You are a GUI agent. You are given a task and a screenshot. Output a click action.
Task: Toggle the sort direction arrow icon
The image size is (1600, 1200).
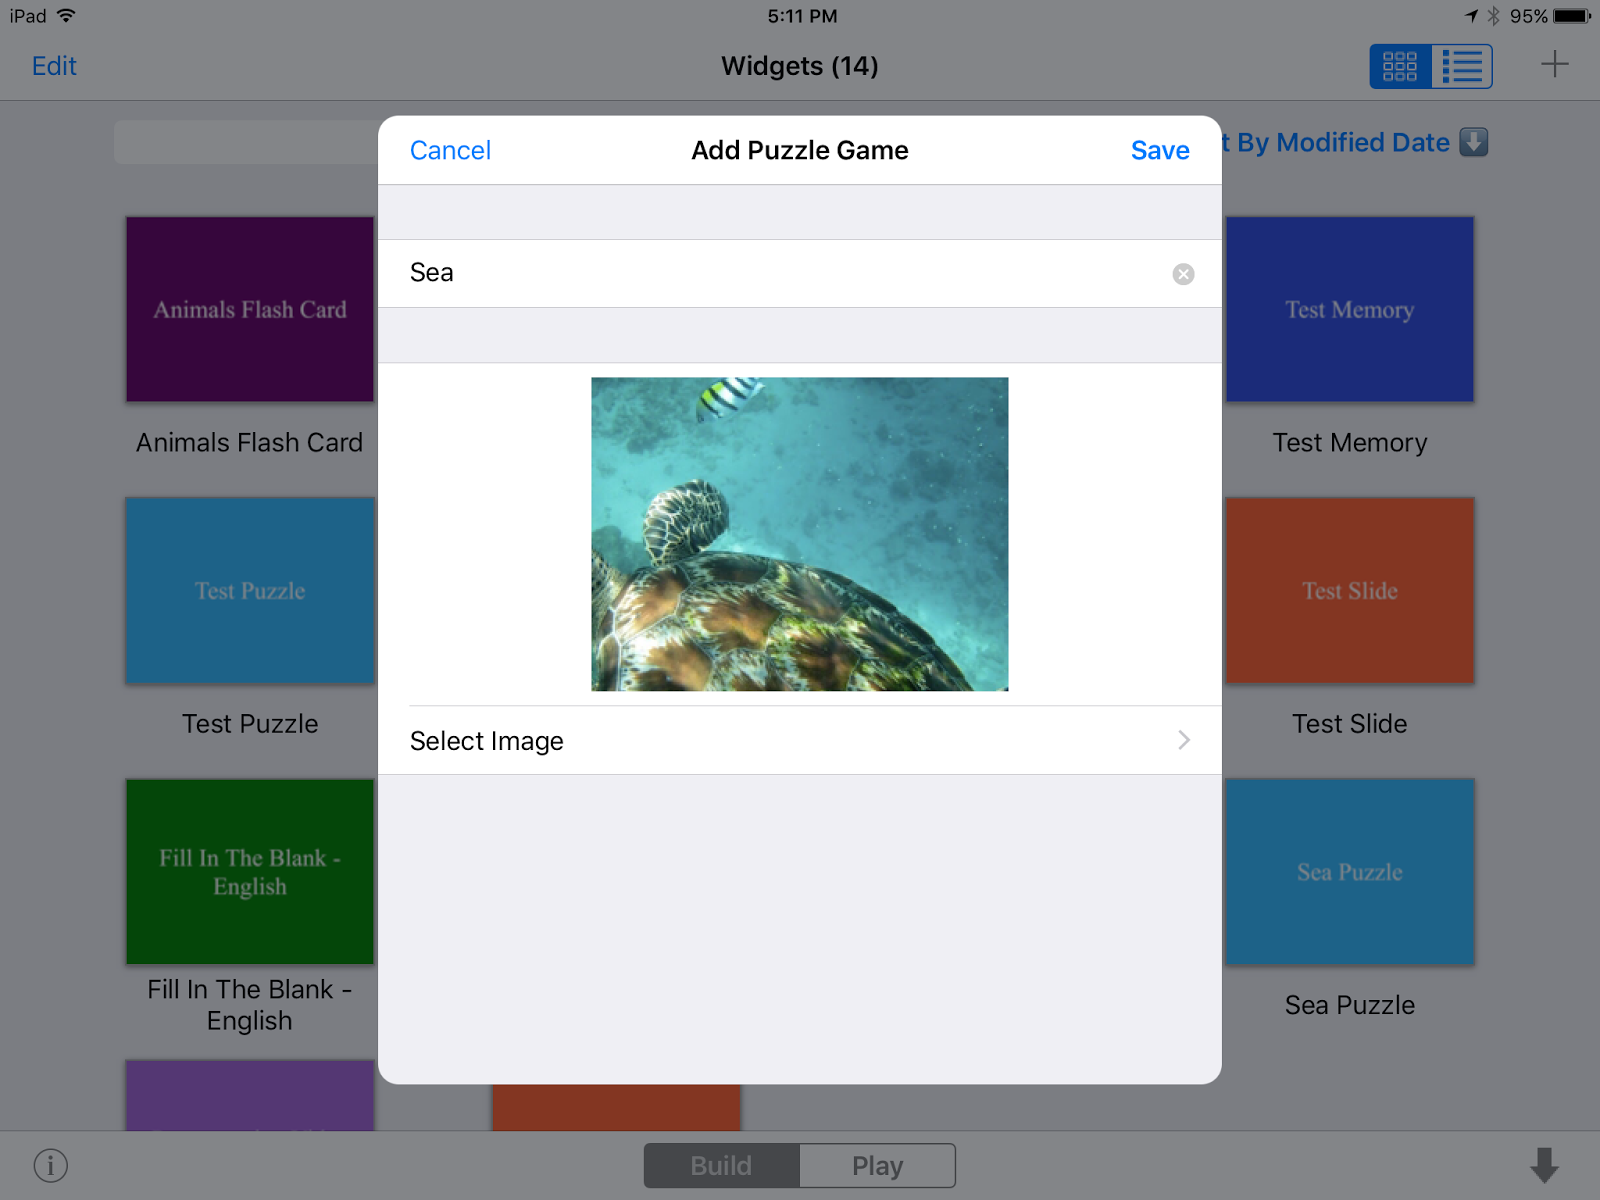pos(1473,143)
